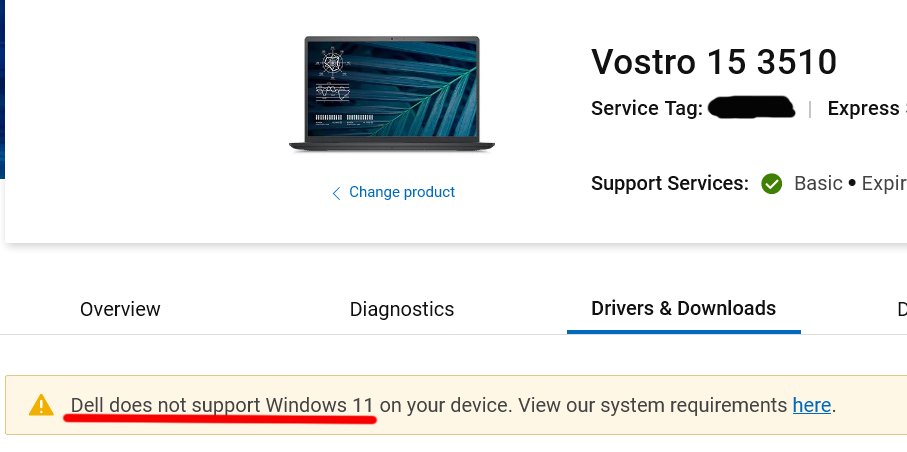Click the blue desktop strip at window edge
This screenshot has height=452, width=907.
click(x=2, y=90)
